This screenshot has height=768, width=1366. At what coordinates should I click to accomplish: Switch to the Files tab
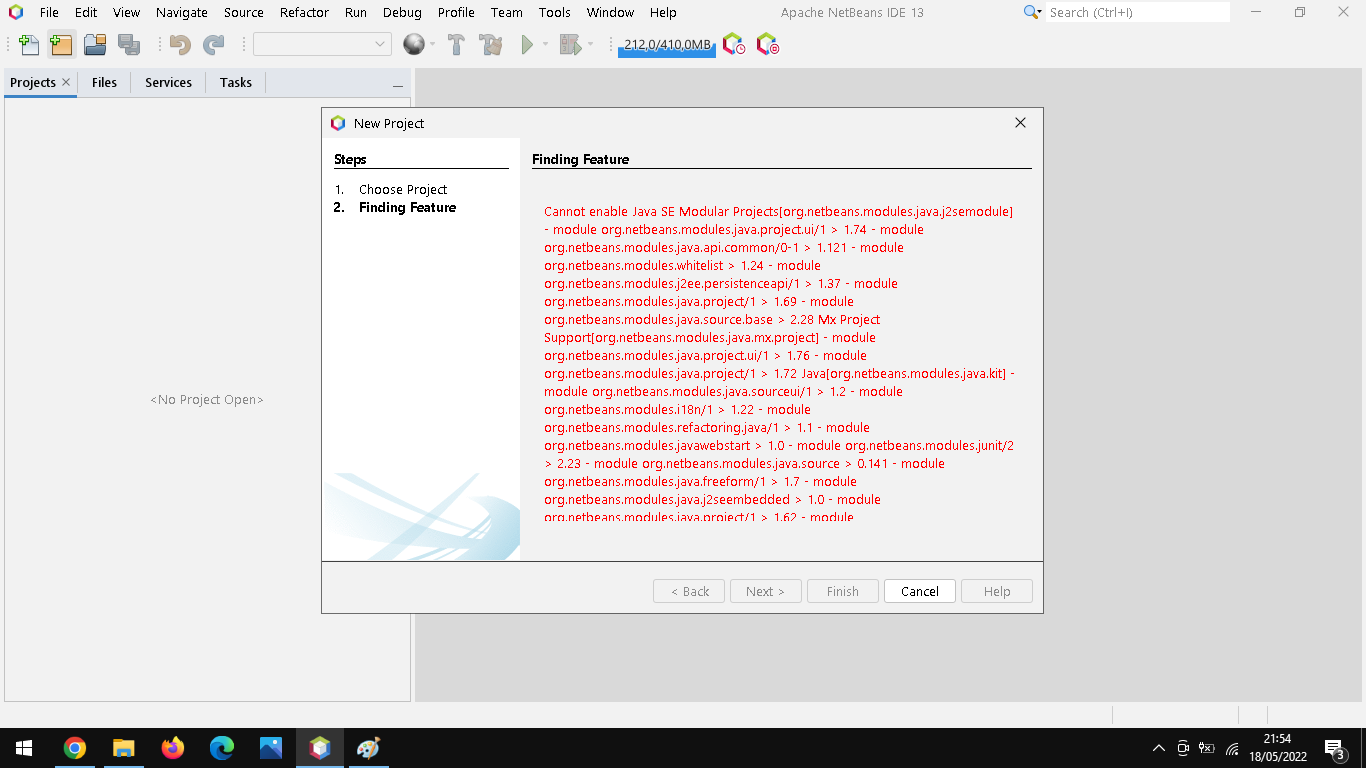pyautogui.click(x=104, y=82)
